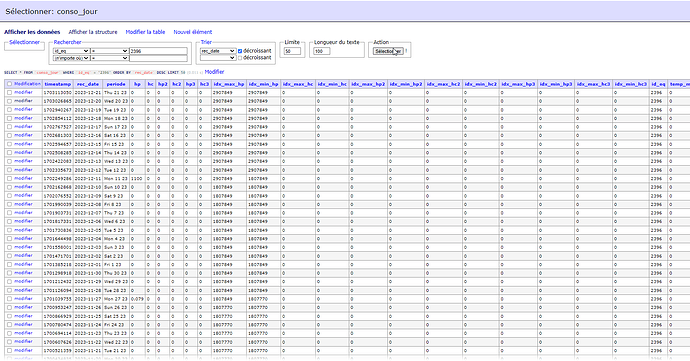Select hp cell with value 0.079
This screenshot has width=690, height=361.
click(137, 299)
